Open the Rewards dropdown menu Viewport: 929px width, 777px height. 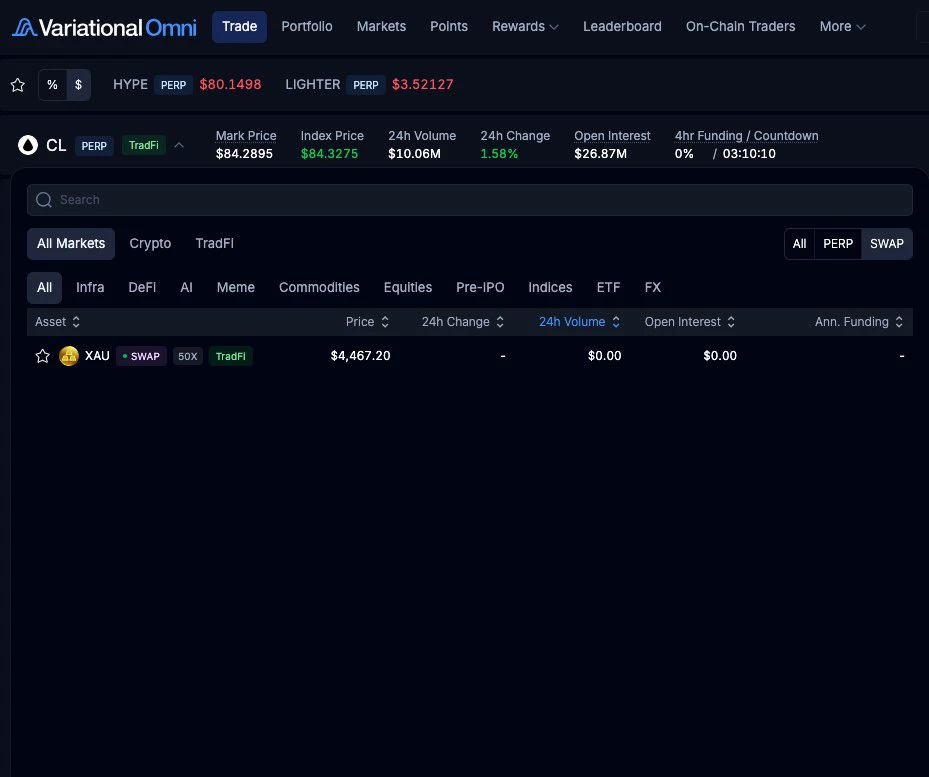point(525,27)
